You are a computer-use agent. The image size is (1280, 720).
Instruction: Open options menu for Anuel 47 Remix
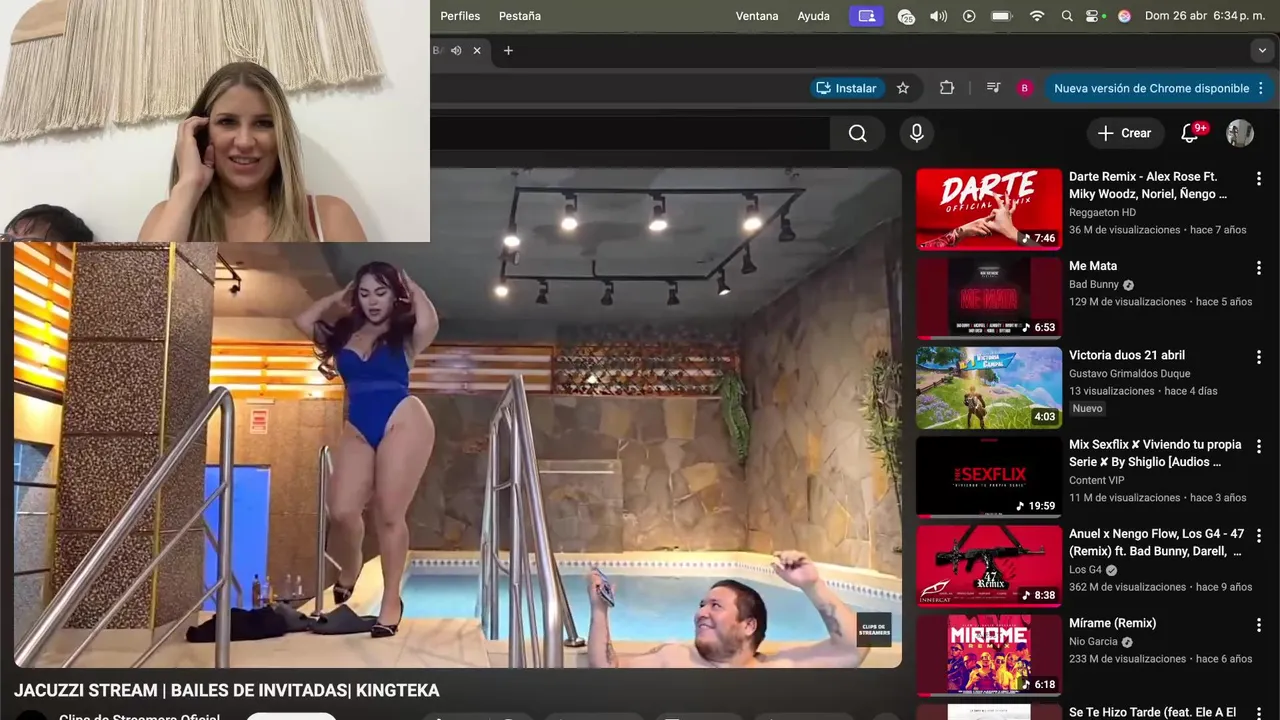[1259, 535]
